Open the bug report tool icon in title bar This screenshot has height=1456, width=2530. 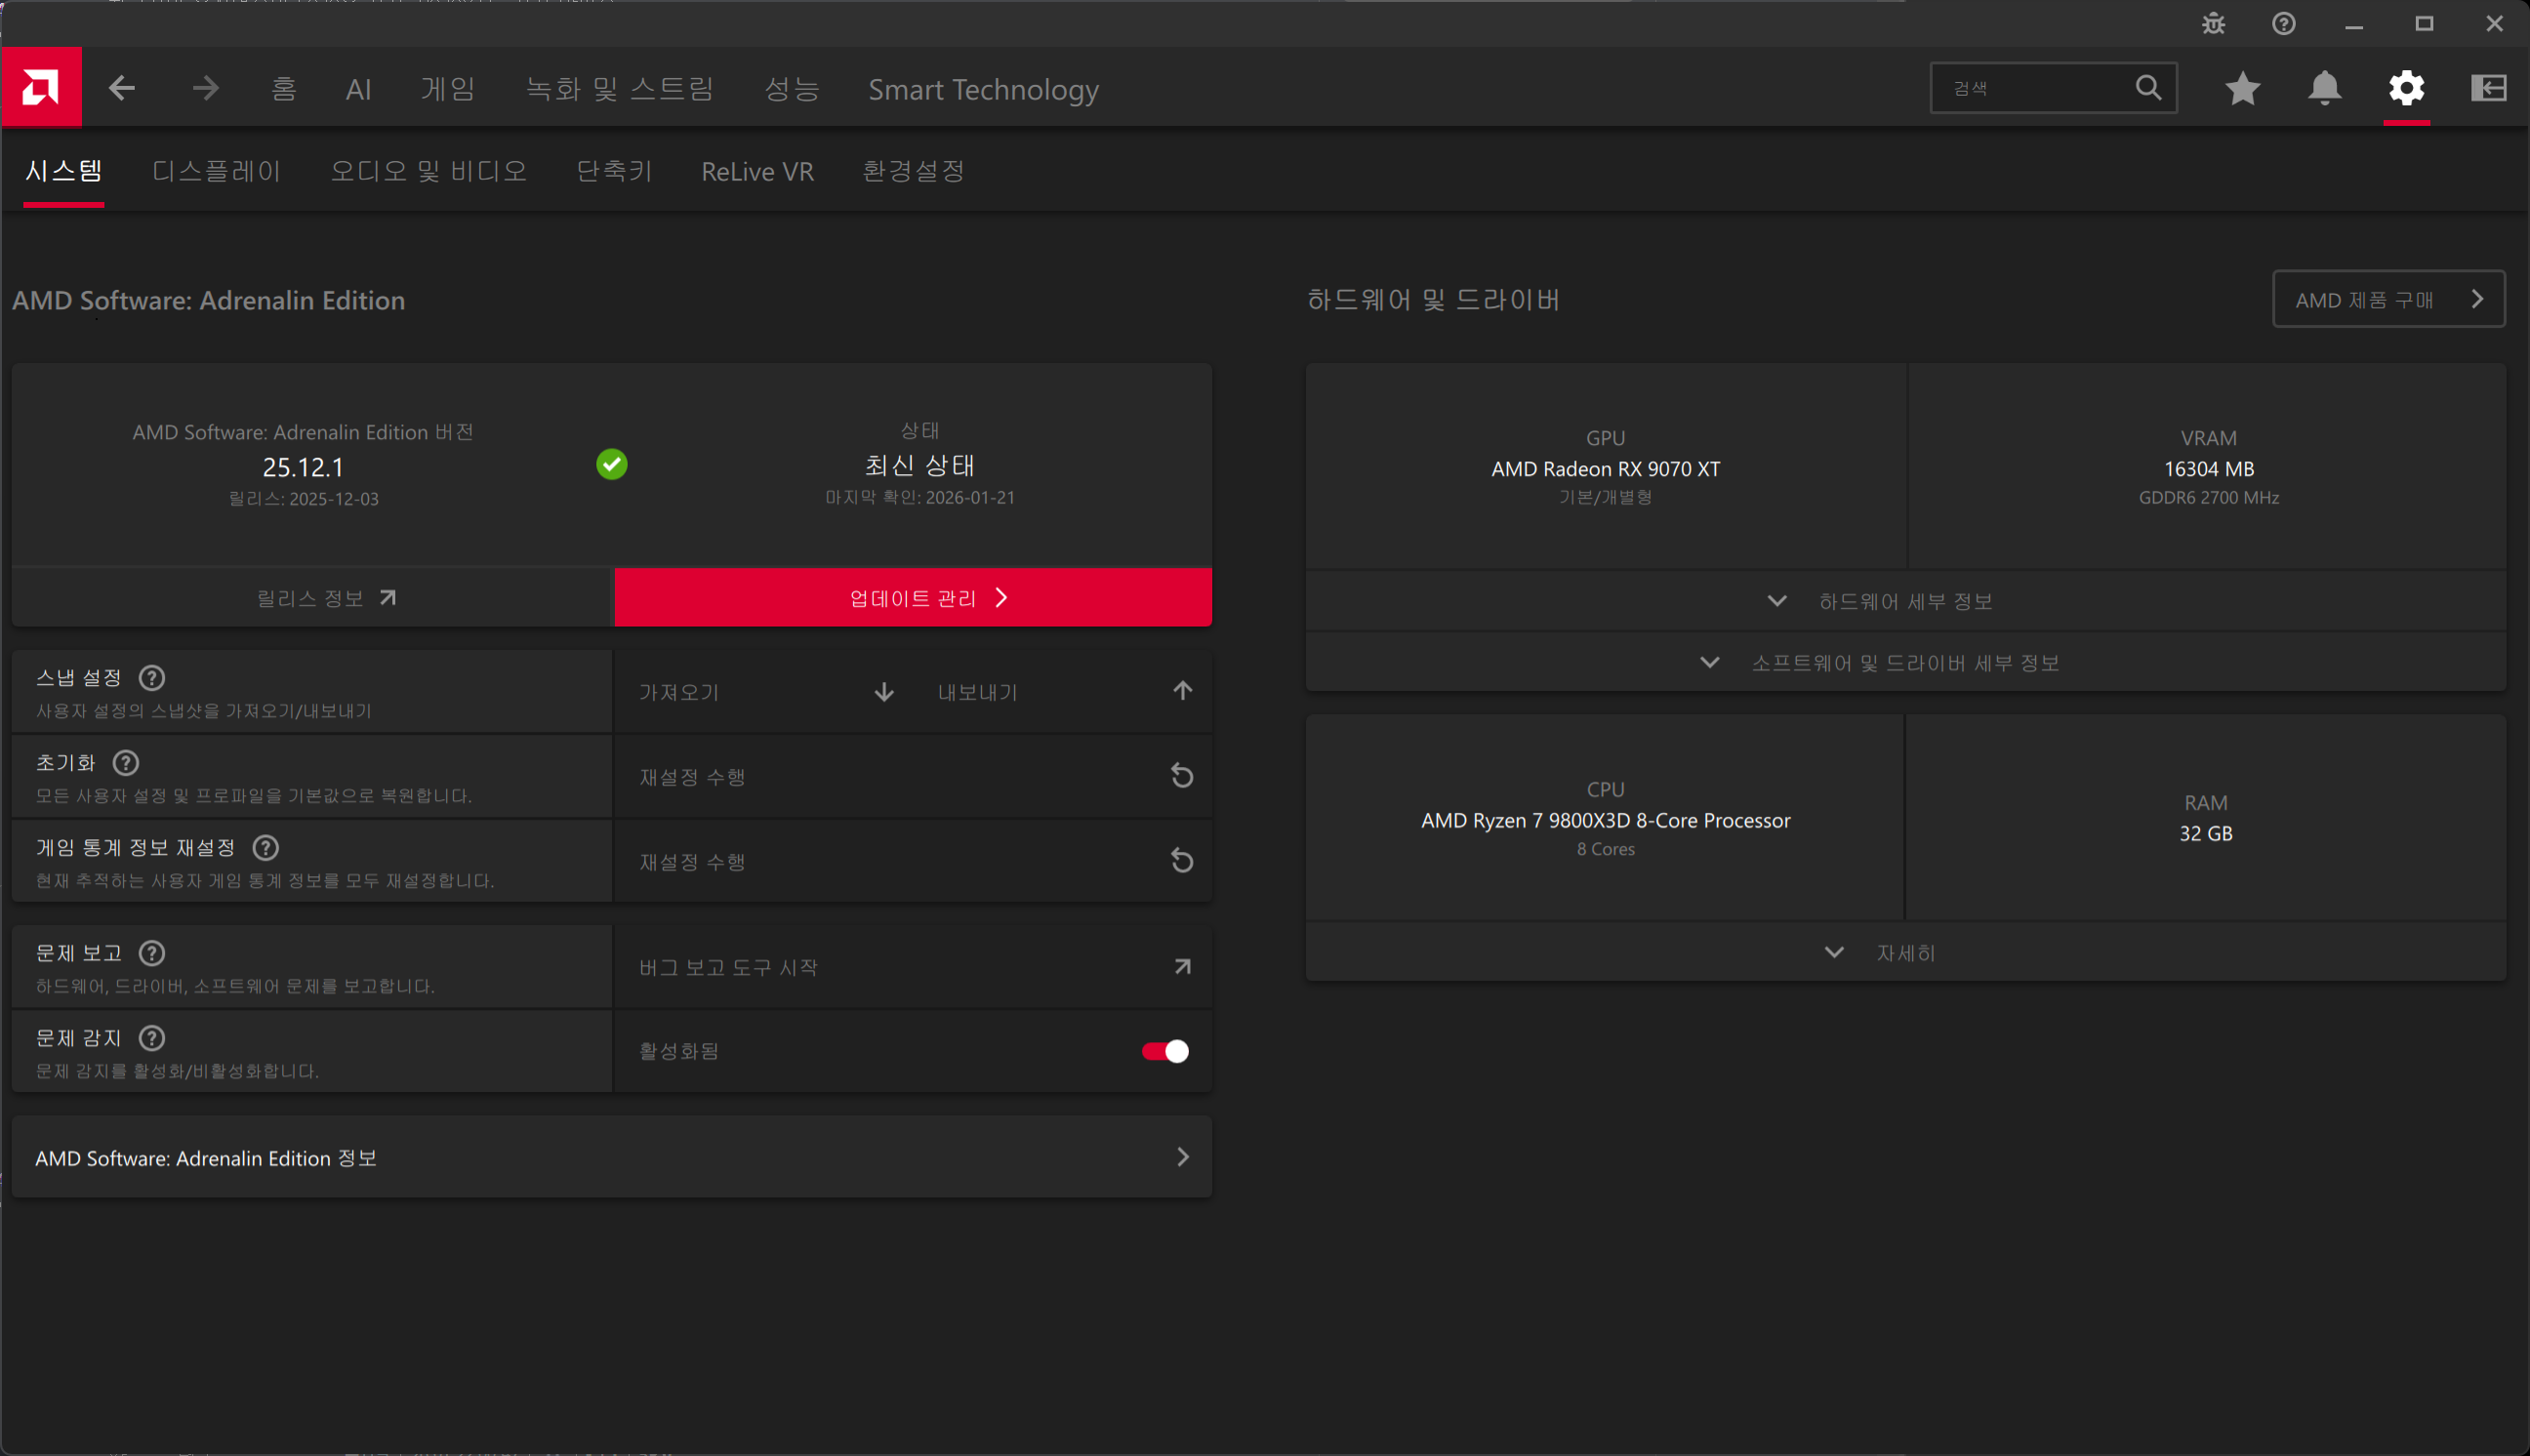2213,24
